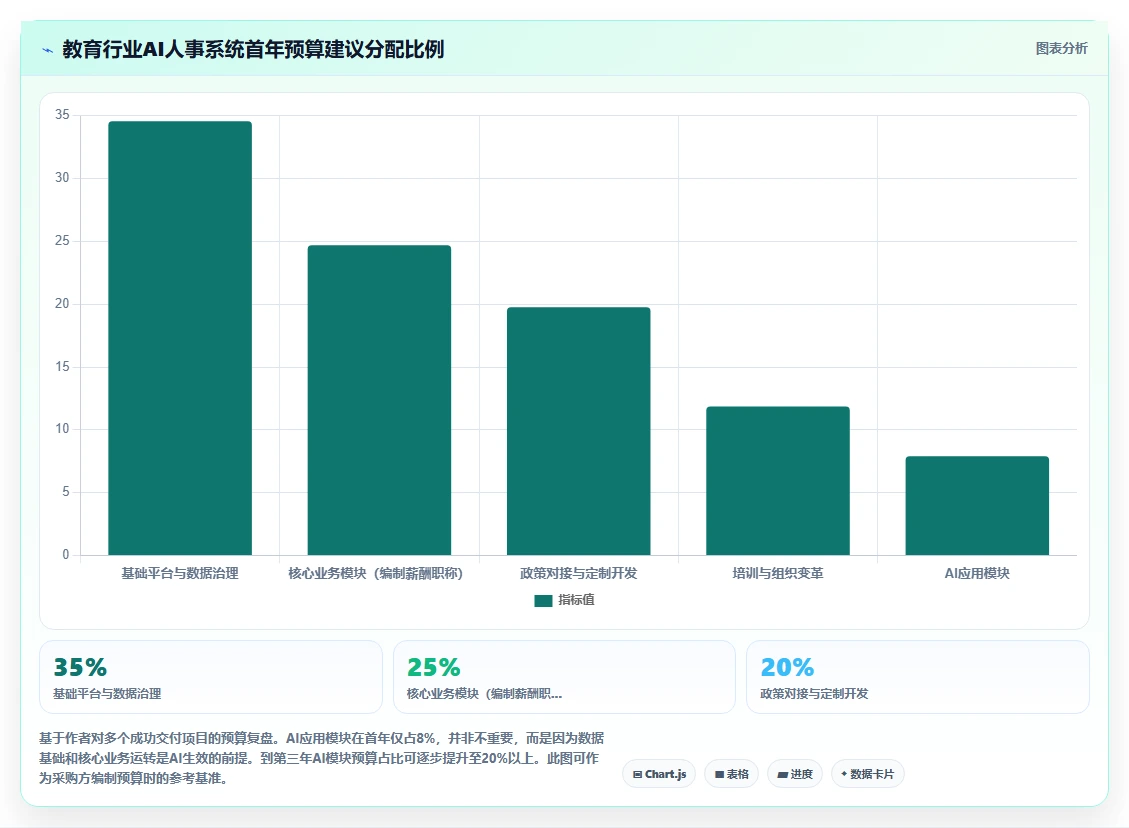The height and width of the screenshot is (828, 1129).
Task: Select the 数据卡片 tag button
Action: tap(868, 774)
